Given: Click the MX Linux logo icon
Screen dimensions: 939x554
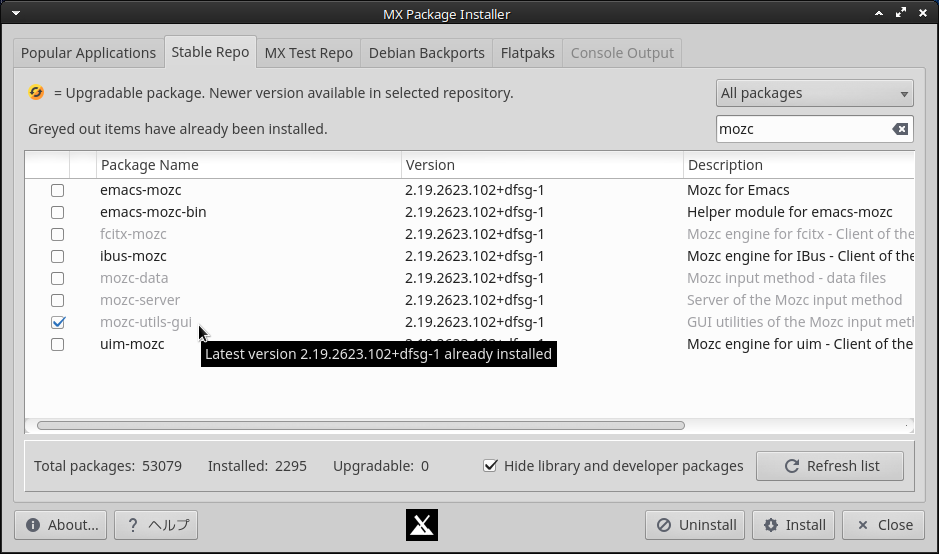Looking at the screenshot, I should (422, 525).
